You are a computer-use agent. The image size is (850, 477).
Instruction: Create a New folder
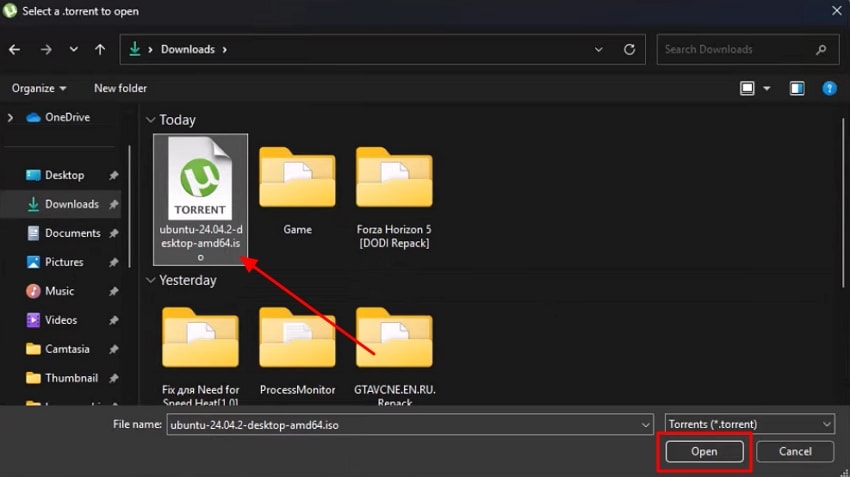pos(120,88)
